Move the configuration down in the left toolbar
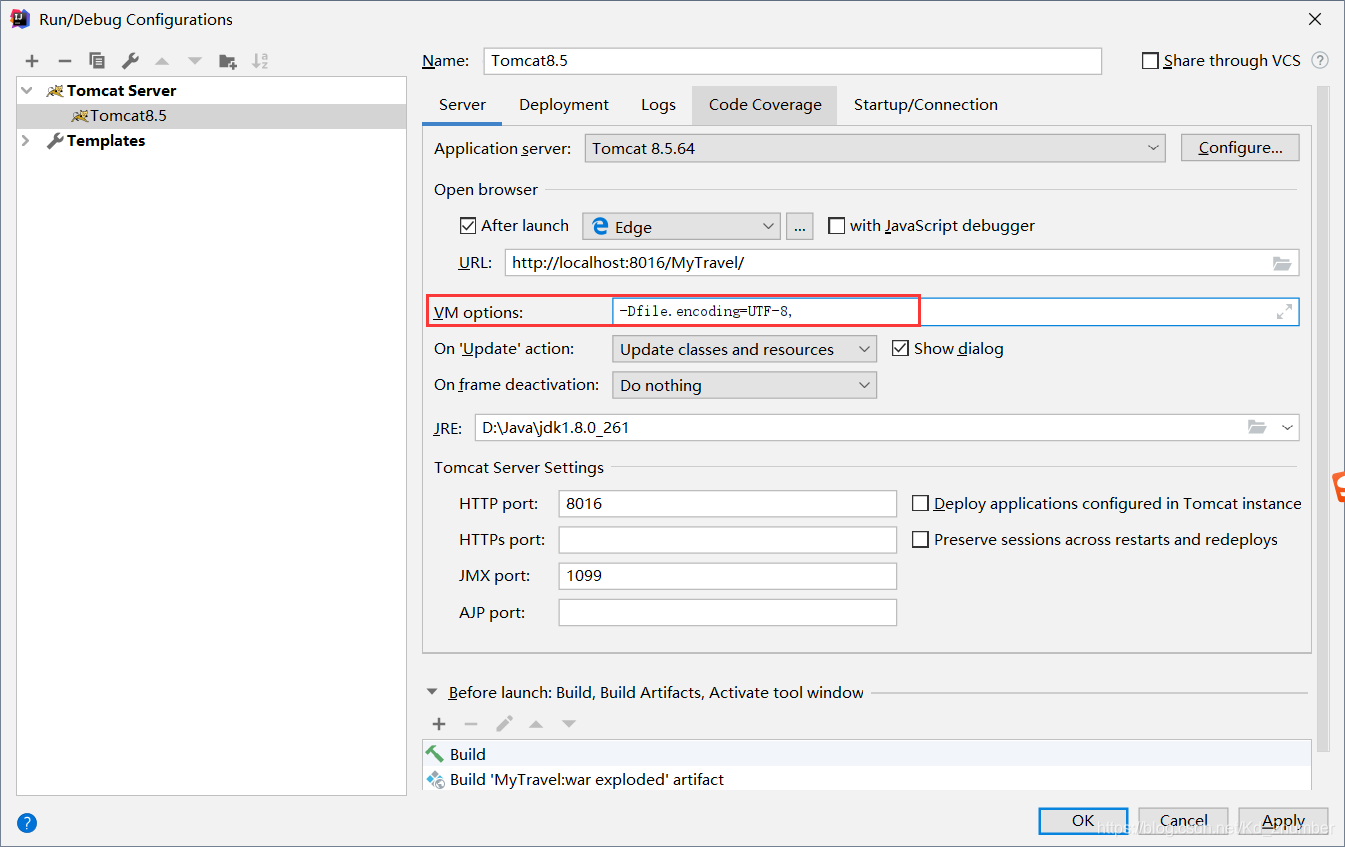 195,61
